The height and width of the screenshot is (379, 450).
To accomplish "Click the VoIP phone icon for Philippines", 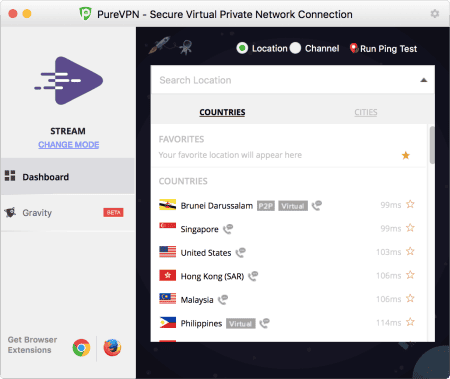I will tap(265, 323).
